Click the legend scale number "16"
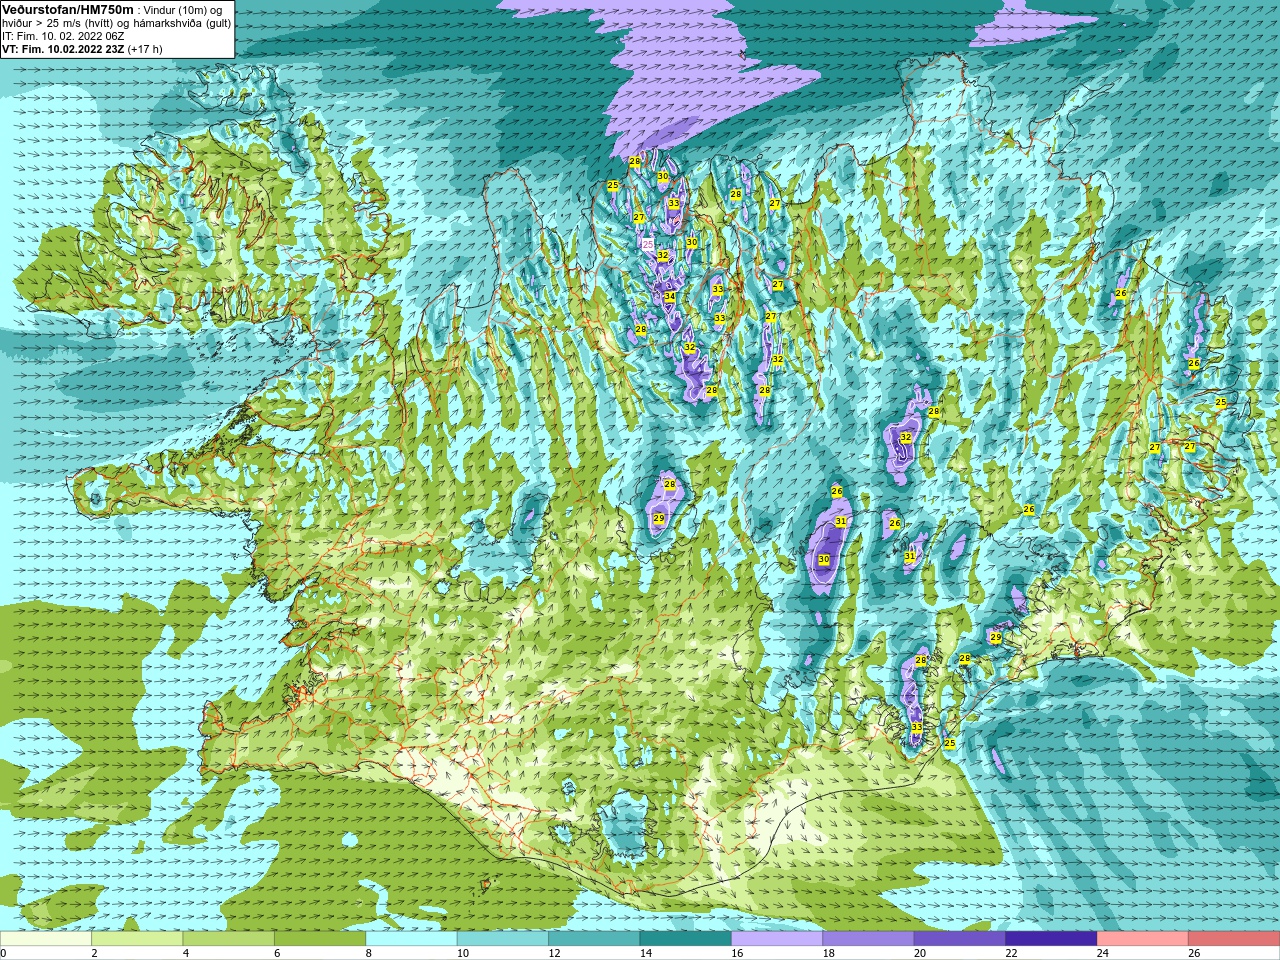This screenshot has height=960, width=1280. (737, 954)
